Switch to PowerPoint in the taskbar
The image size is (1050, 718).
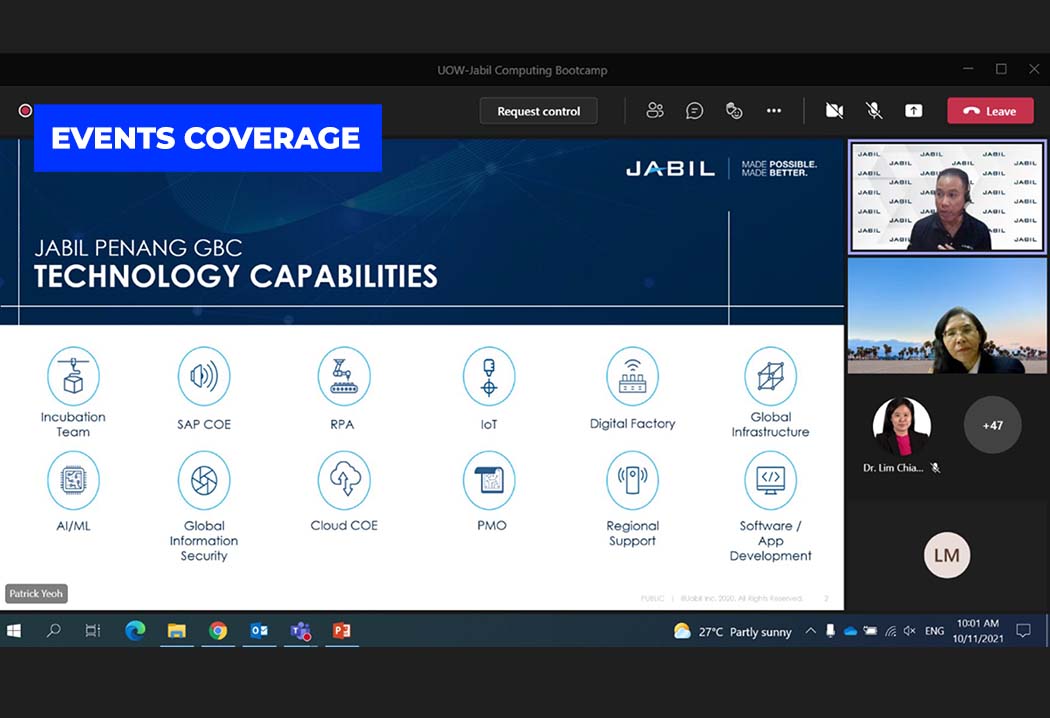(x=341, y=631)
